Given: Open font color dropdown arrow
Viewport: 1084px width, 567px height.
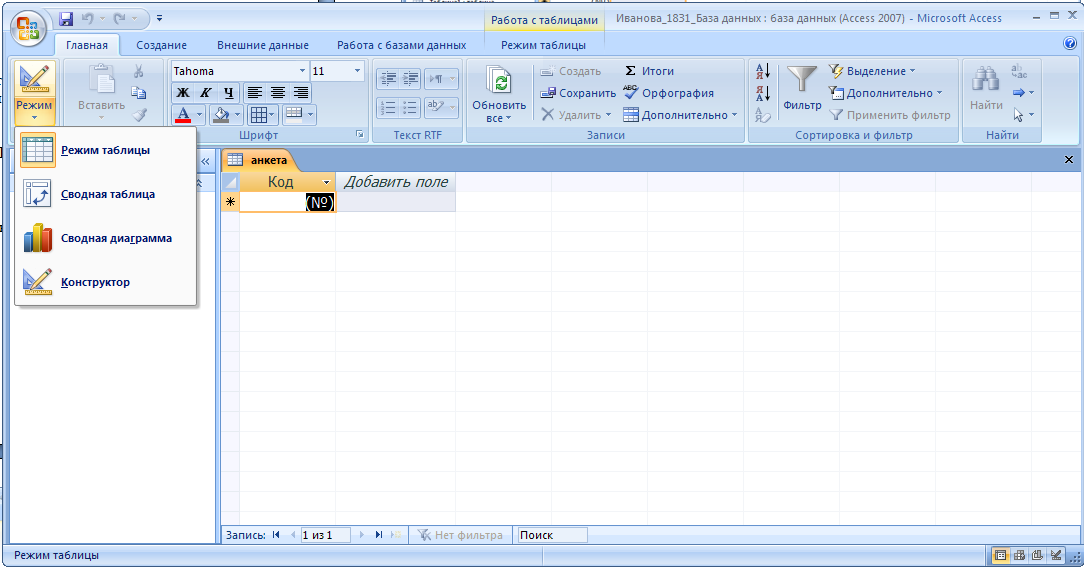Looking at the screenshot, I should (x=200, y=115).
